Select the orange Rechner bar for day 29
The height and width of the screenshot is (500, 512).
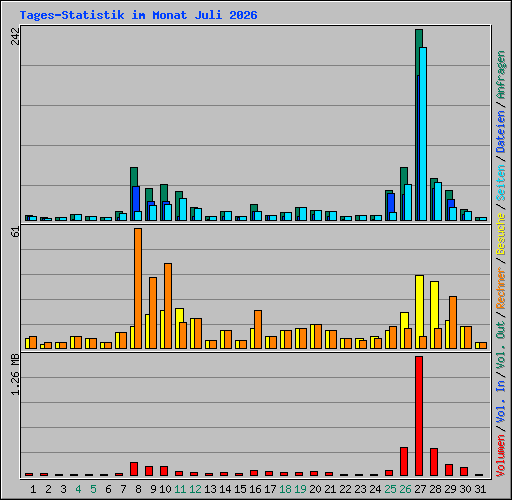pos(453,322)
